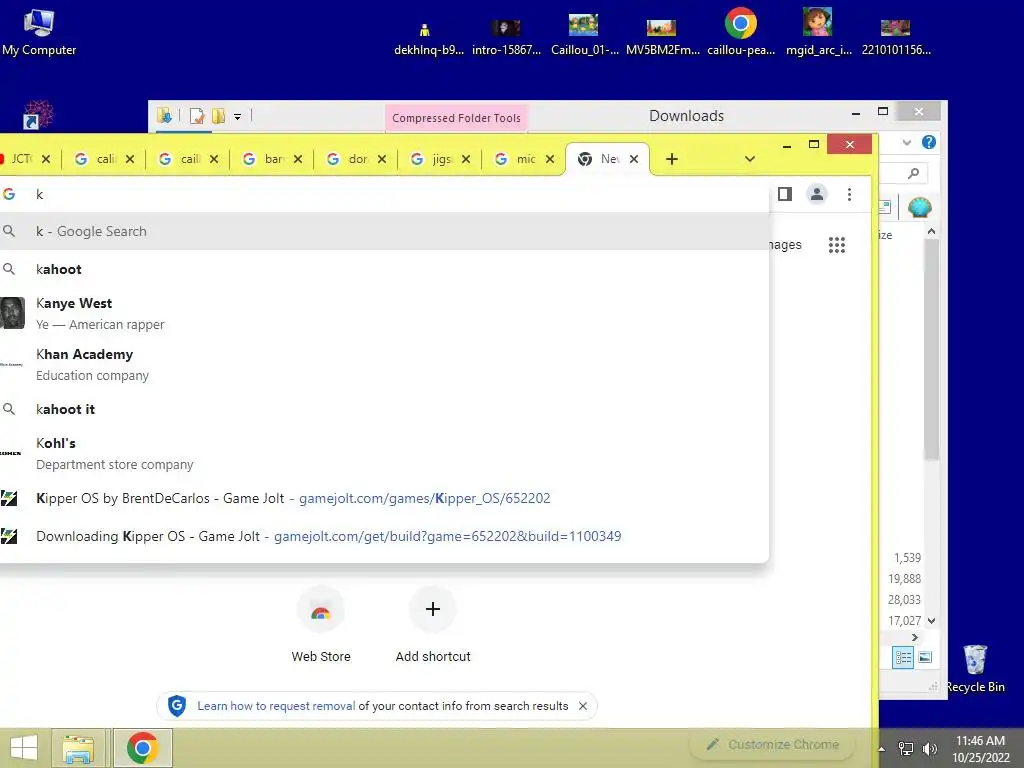Switch to the JCT tab

[21, 159]
